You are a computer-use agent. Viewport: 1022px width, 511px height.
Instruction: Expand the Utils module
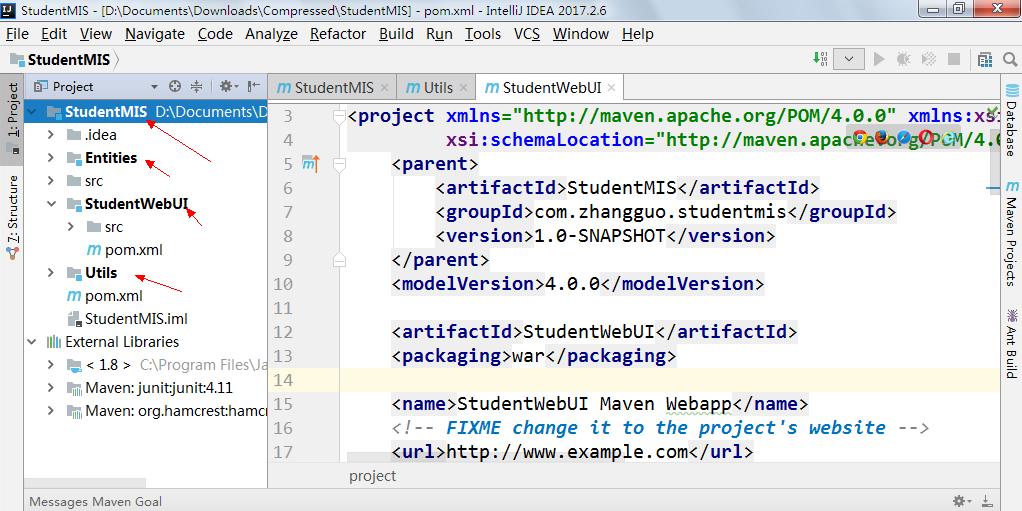pos(51,272)
